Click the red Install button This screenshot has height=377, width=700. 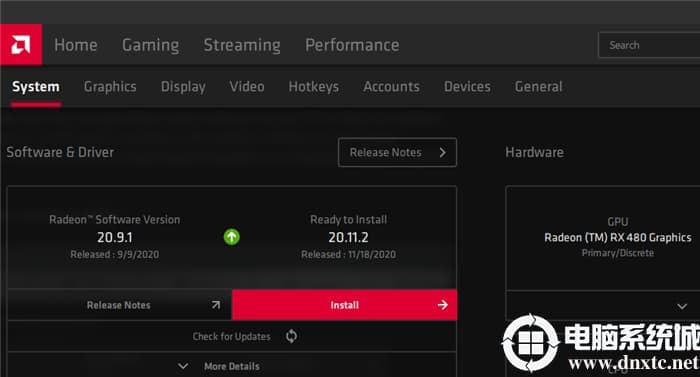[x=344, y=305]
